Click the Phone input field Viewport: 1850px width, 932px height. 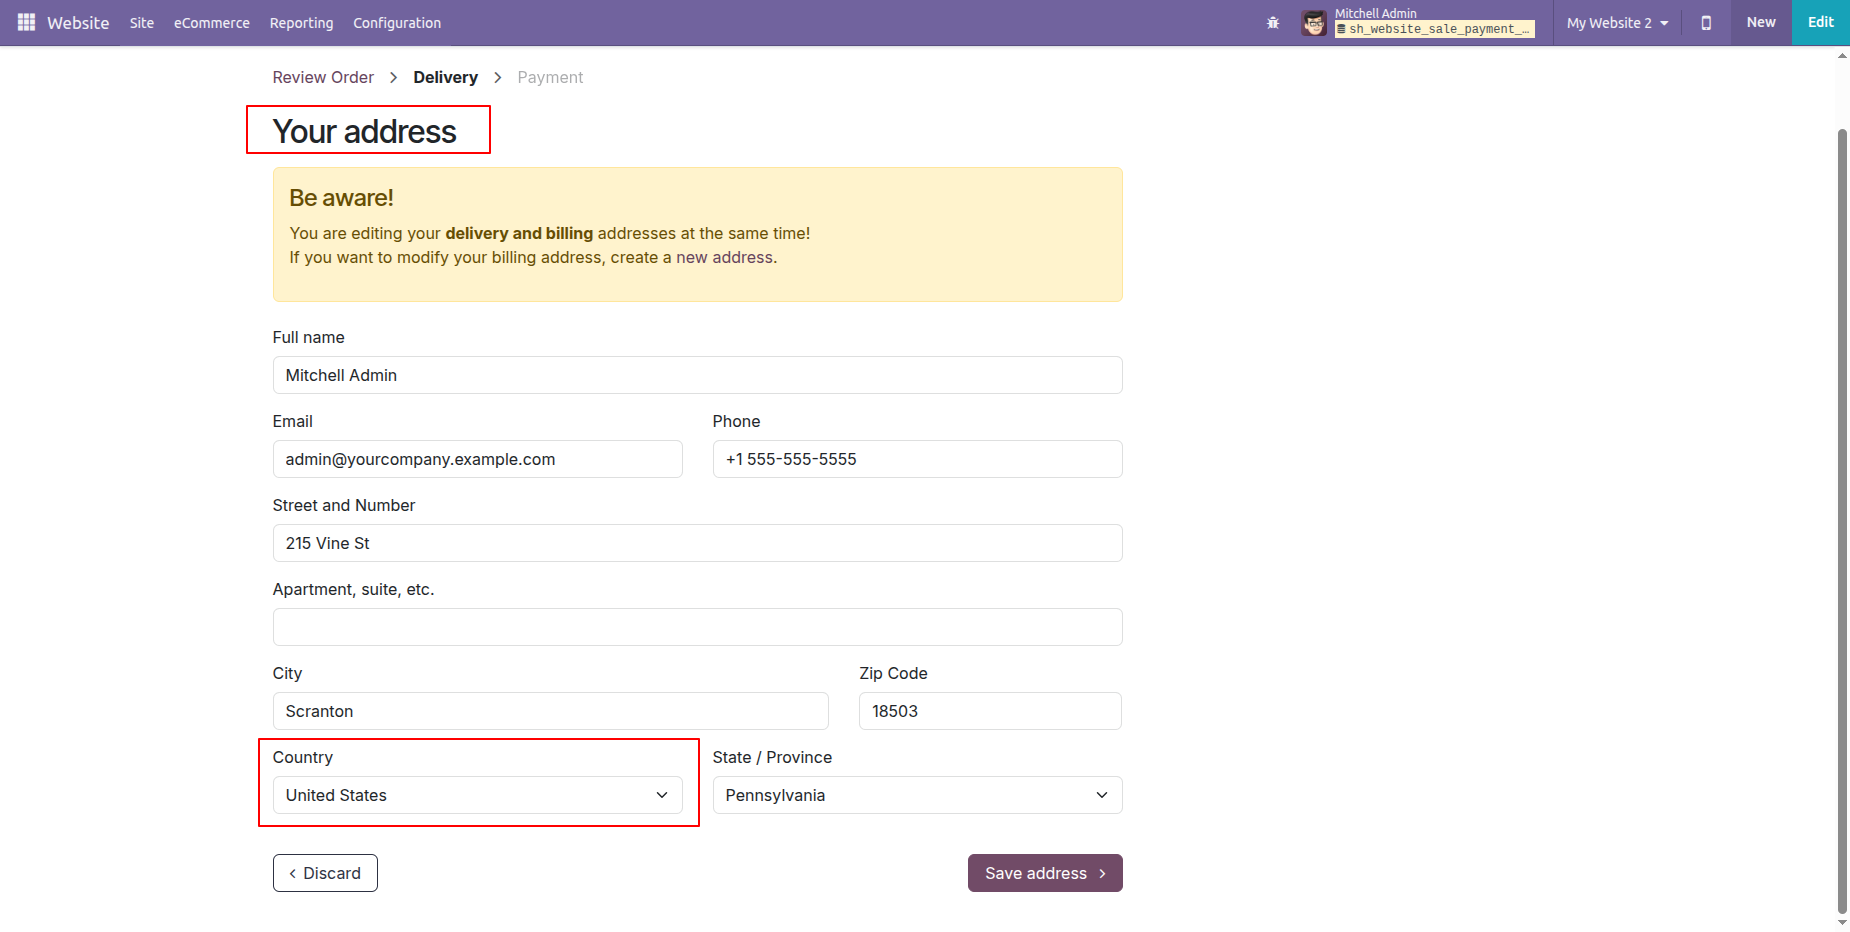point(917,459)
